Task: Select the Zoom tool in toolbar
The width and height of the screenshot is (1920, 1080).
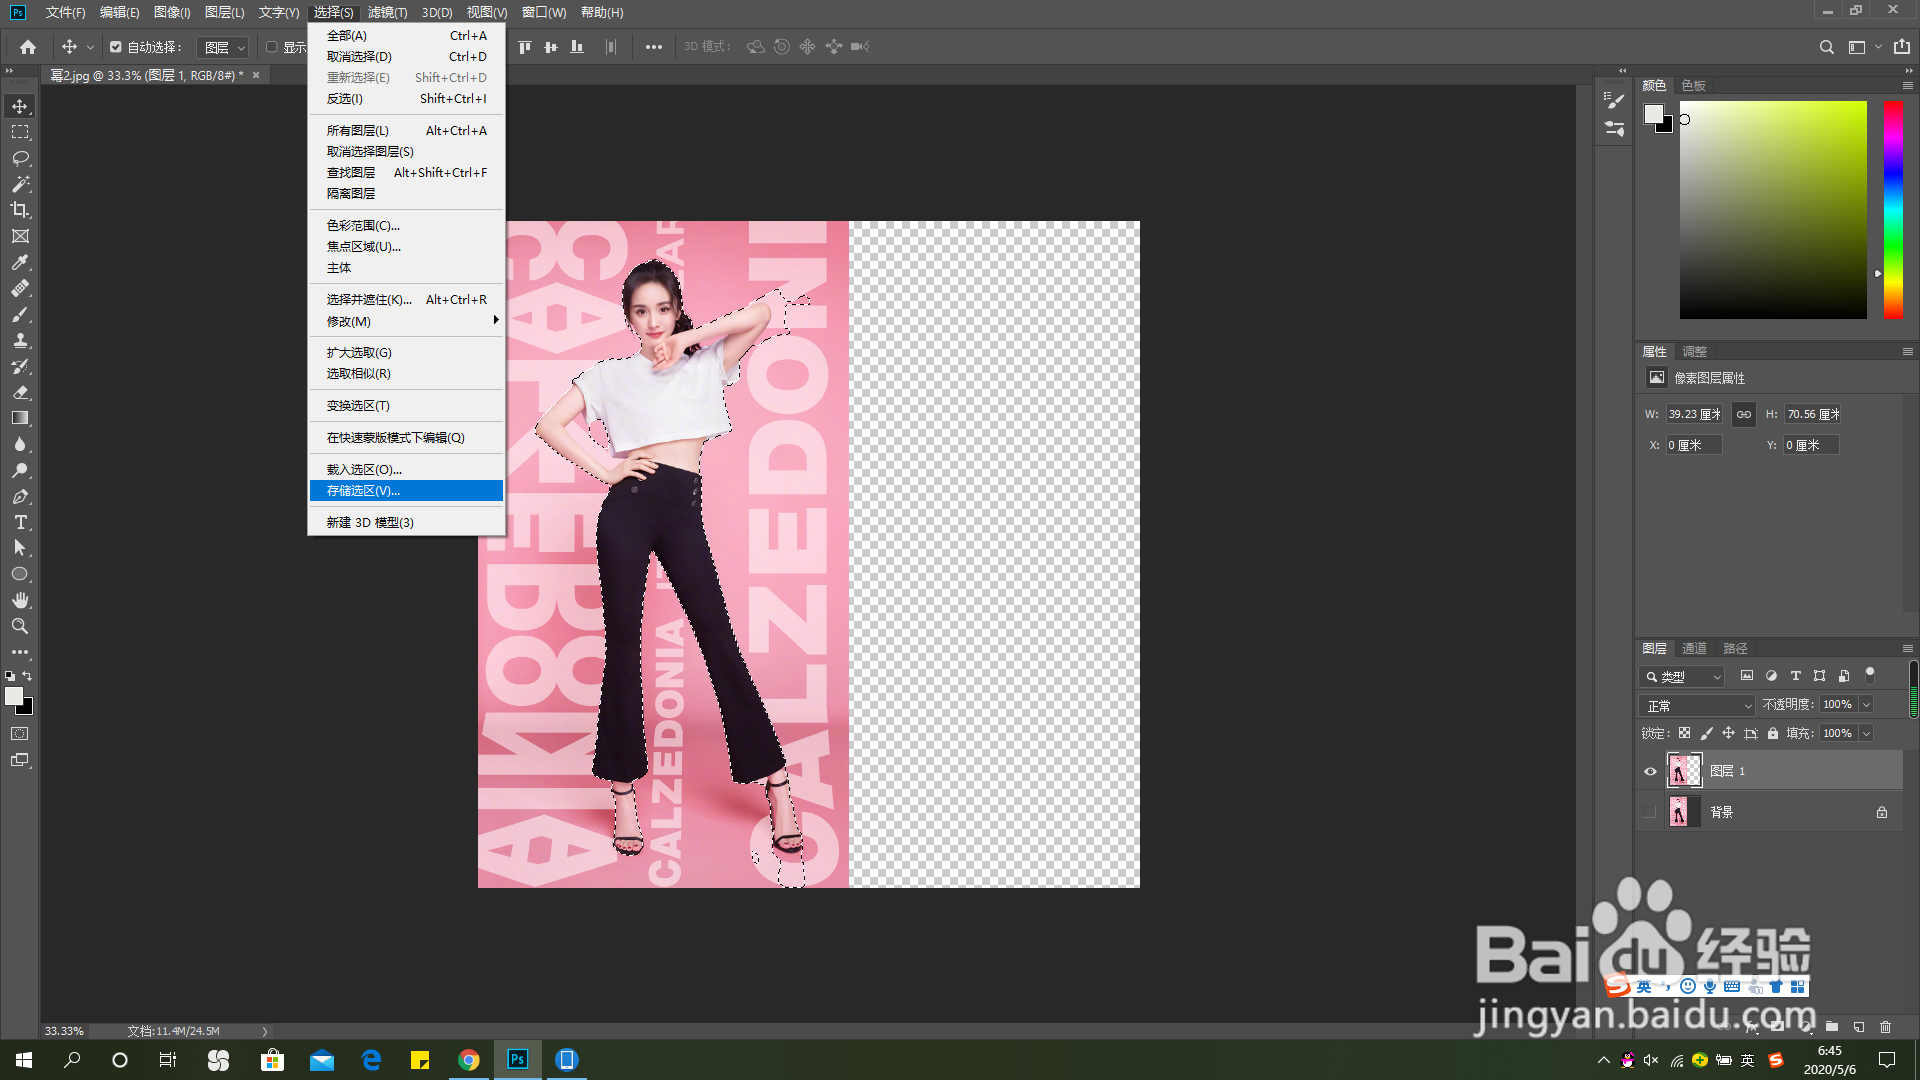Action: [x=20, y=626]
